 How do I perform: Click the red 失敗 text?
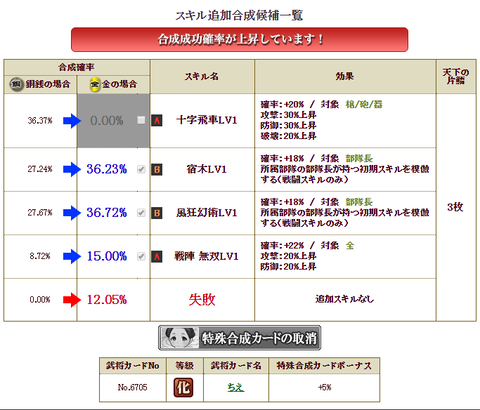point(202,300)
